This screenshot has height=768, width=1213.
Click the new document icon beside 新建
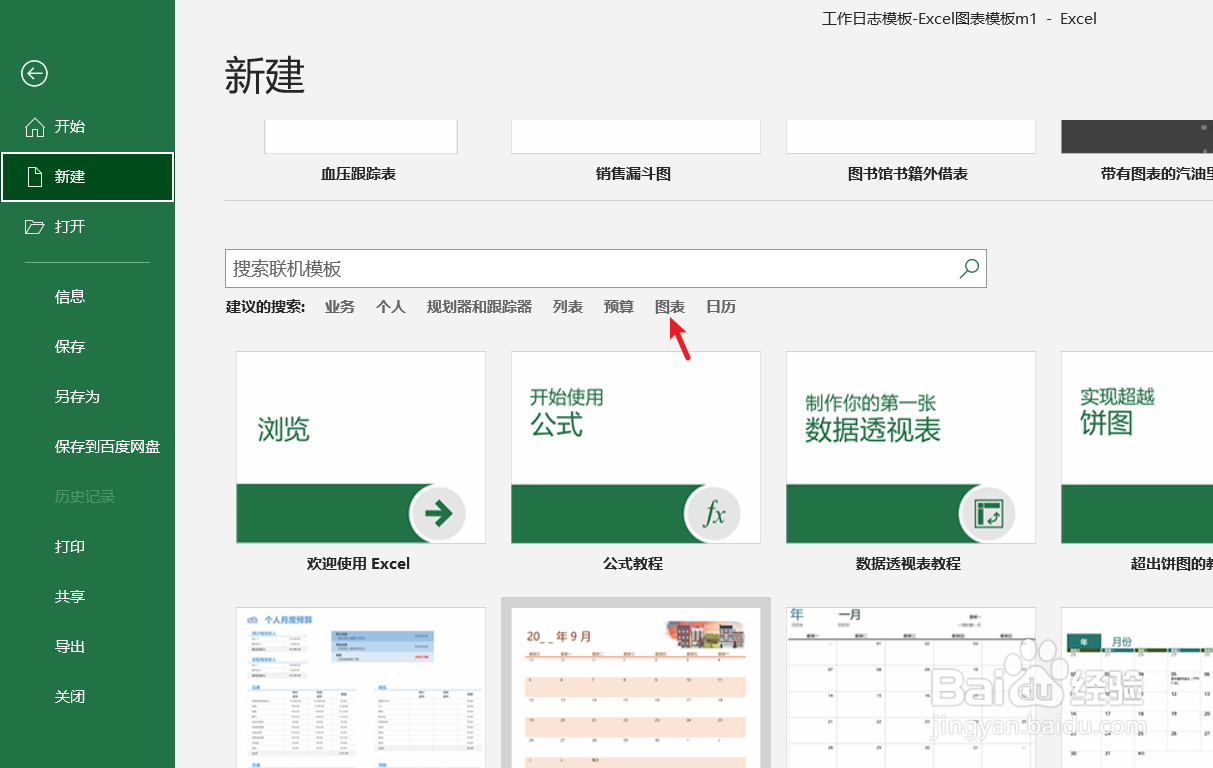[x=35, y=177]
